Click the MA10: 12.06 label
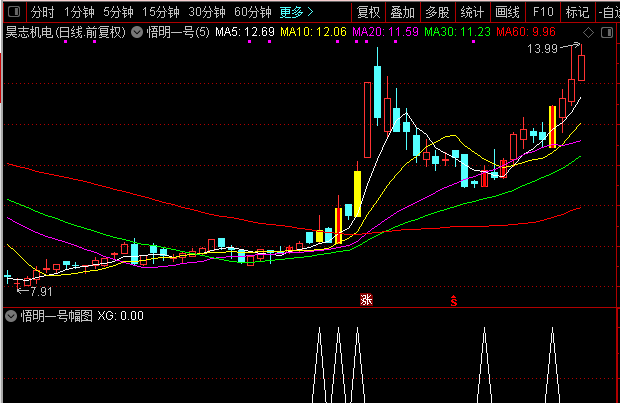The image size is (620, 403). 313,32
